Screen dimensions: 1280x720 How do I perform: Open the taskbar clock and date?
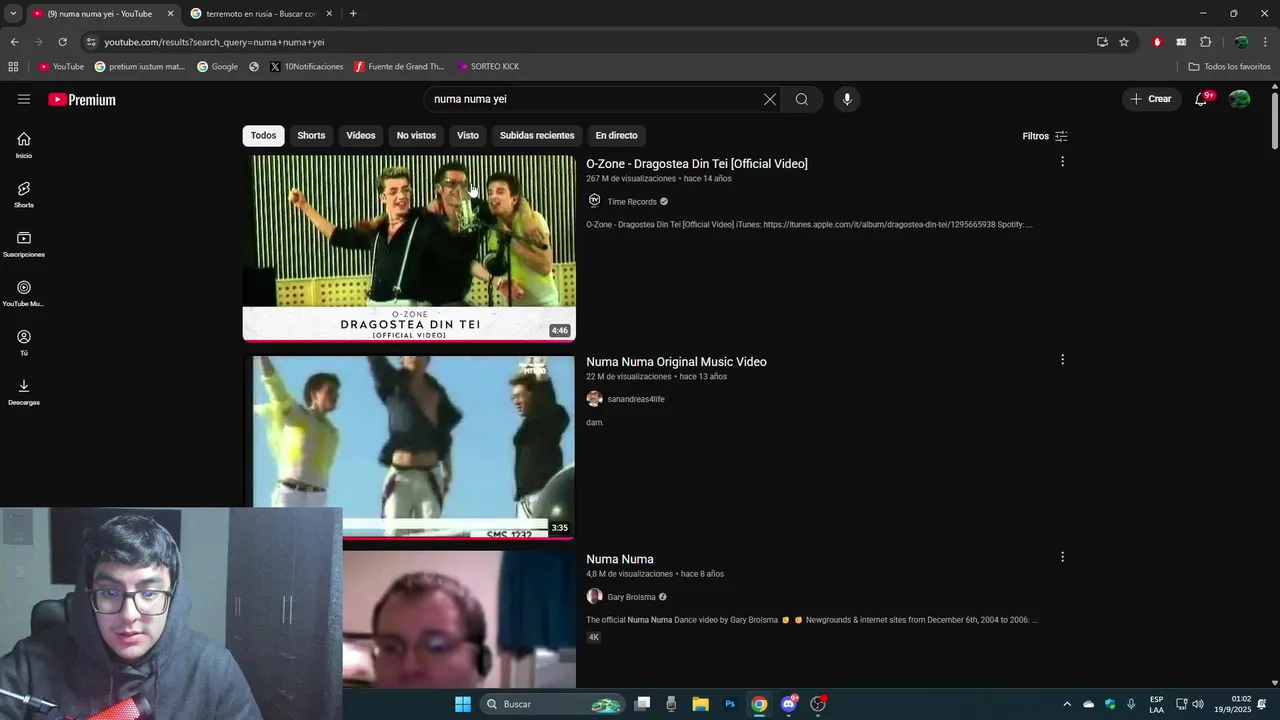[x=1241, y=704]
